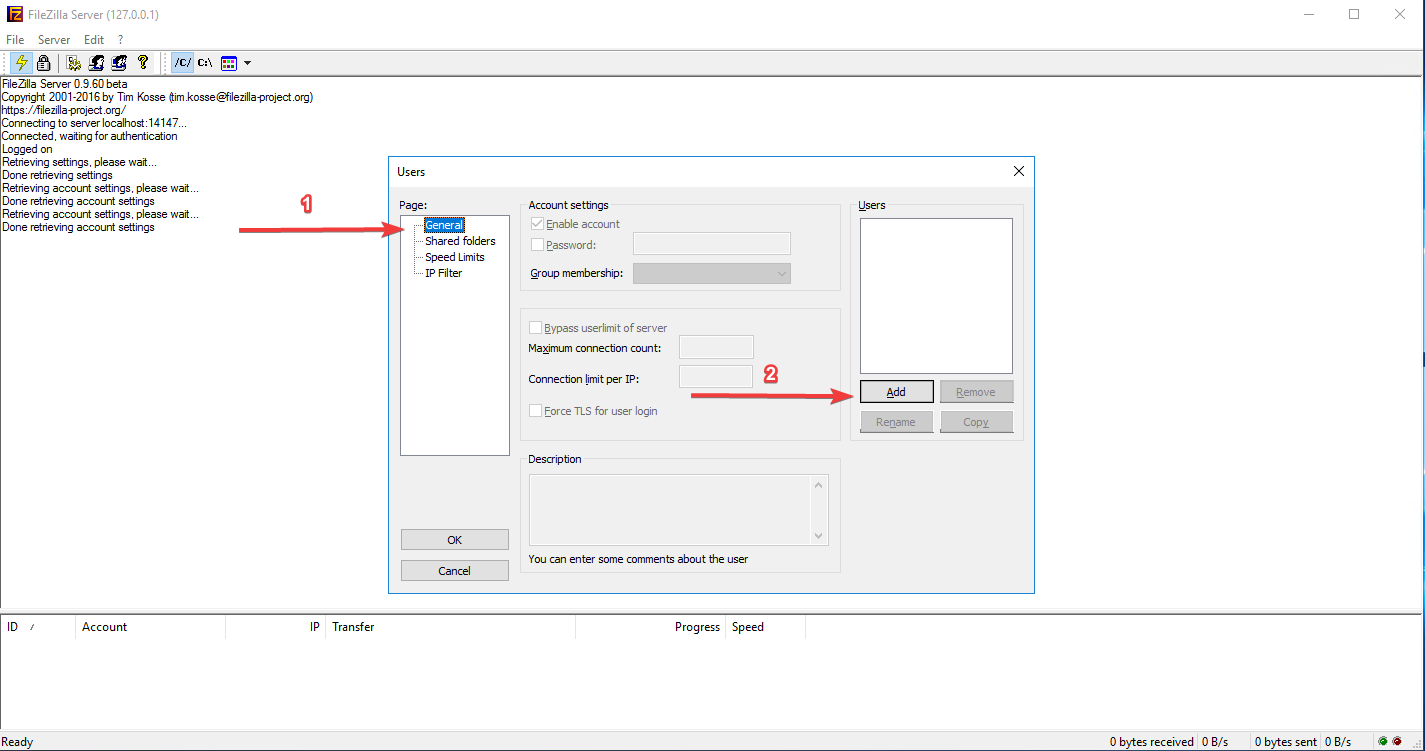The width and height of the screenshot is (1425, 751).
Task: Open the File menu
Action: (15, 40)
